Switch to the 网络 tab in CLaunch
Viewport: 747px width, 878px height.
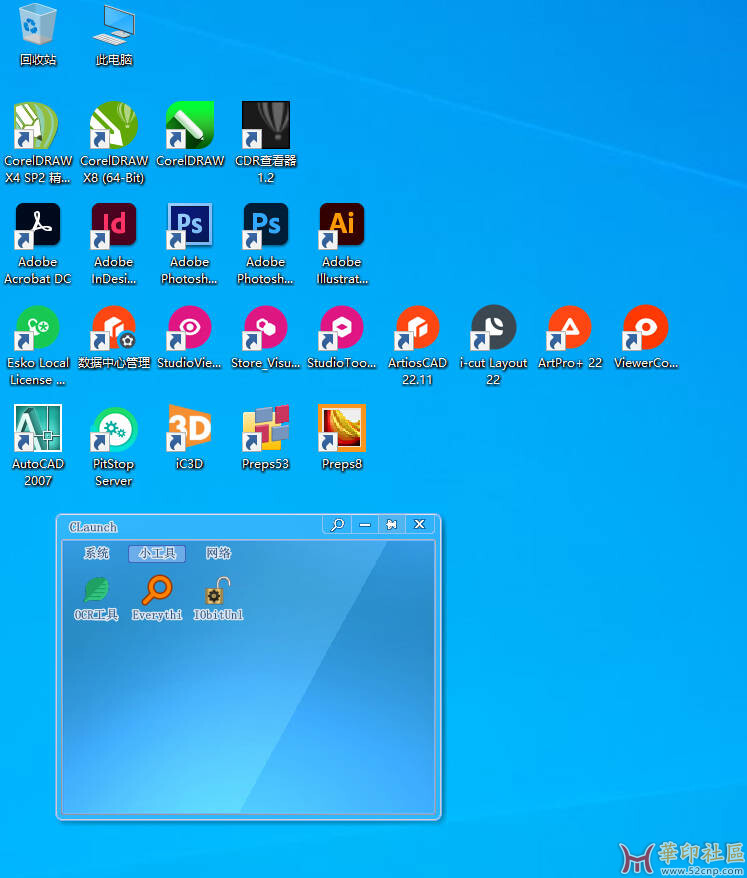click(x=218, y=553)
